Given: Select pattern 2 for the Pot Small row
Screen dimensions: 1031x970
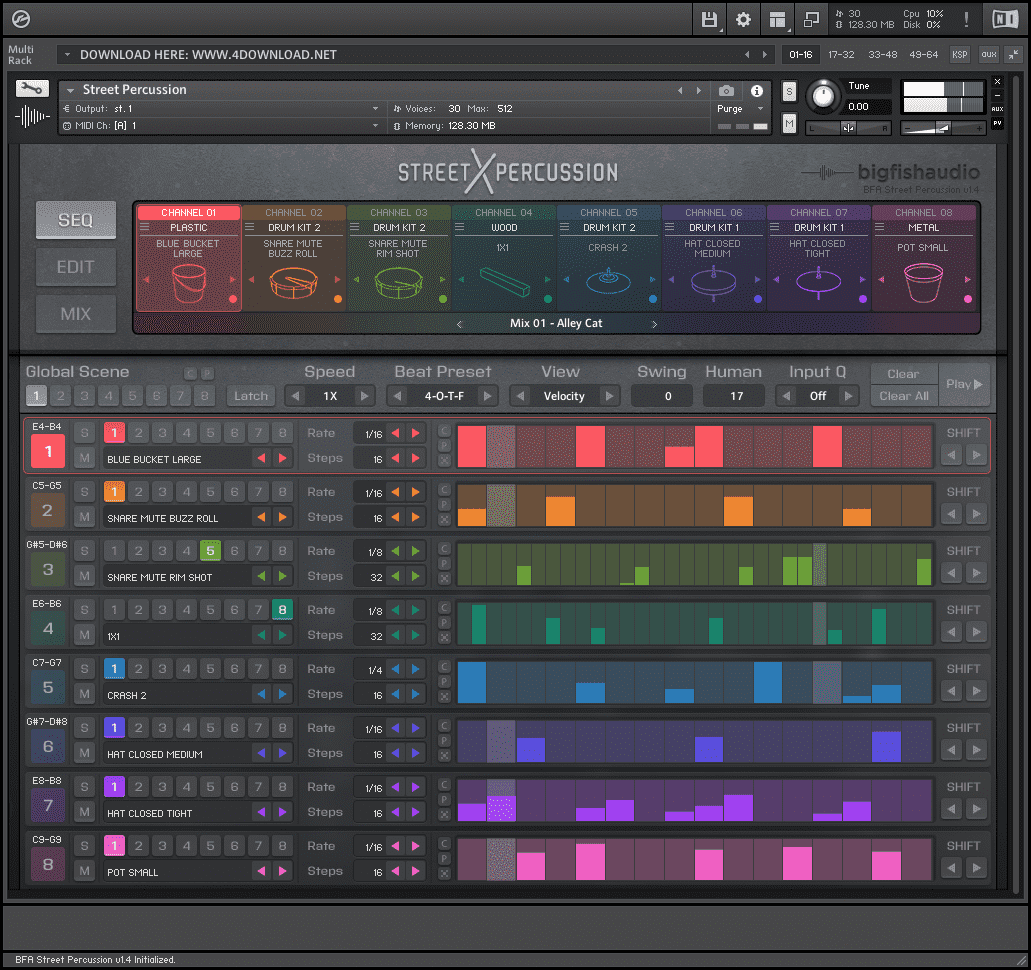Looking at the screenshot, I should tap(138, 846).
